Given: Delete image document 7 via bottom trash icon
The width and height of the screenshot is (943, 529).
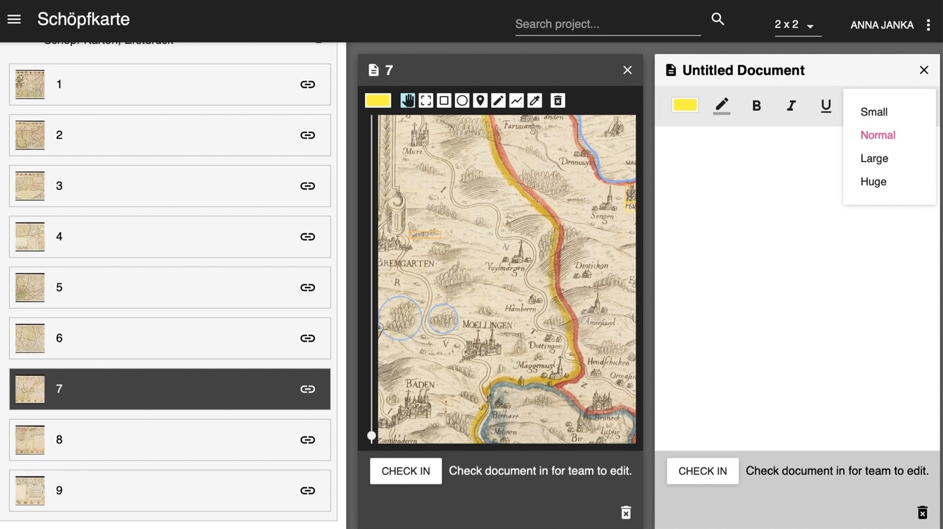Looking at the screenshot, I should (626, 512).
